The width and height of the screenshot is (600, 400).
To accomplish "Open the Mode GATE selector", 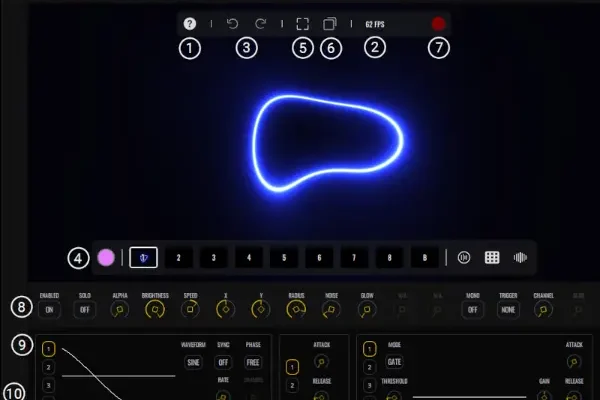I will (x=397, y=362).
